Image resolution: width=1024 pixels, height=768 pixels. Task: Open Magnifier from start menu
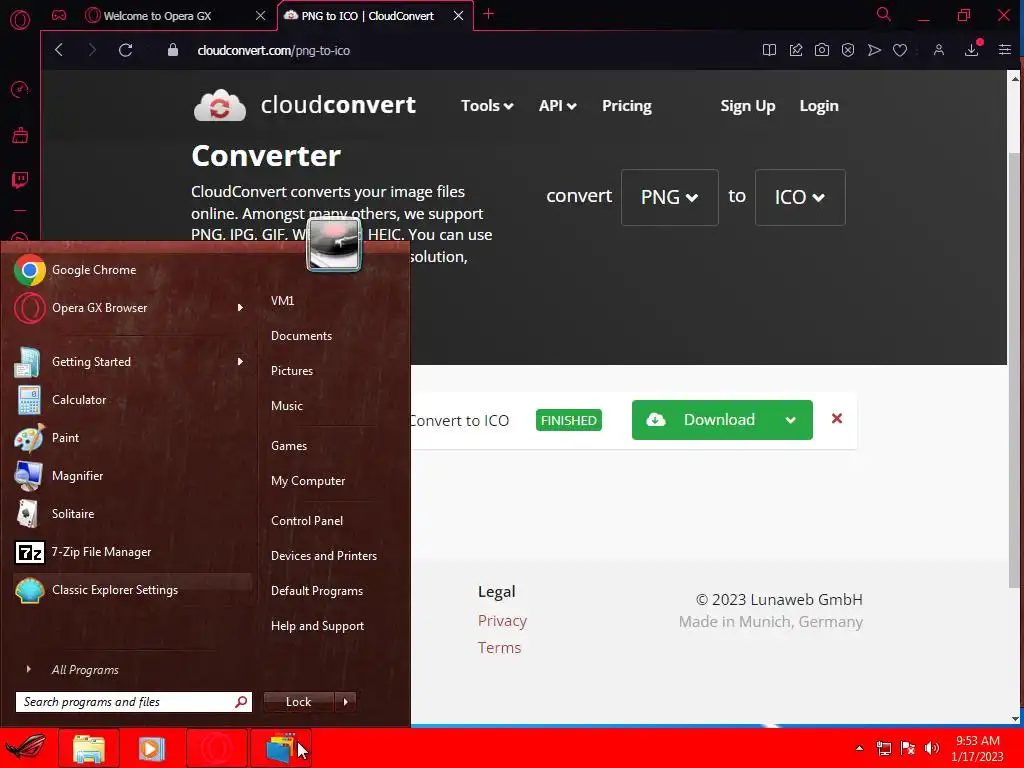131,475
